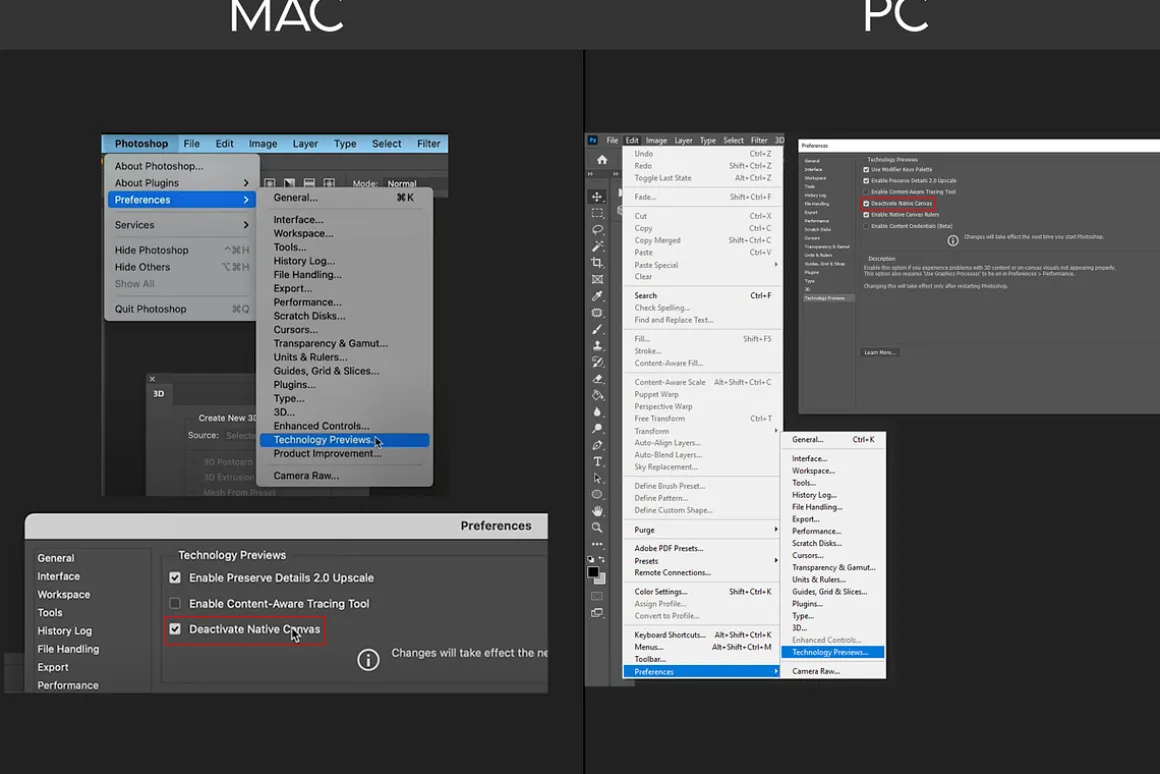The height and width of the screenshot is (774, 1160).
Task: Select the Type tool in toolbar
Action: point(597,461)
